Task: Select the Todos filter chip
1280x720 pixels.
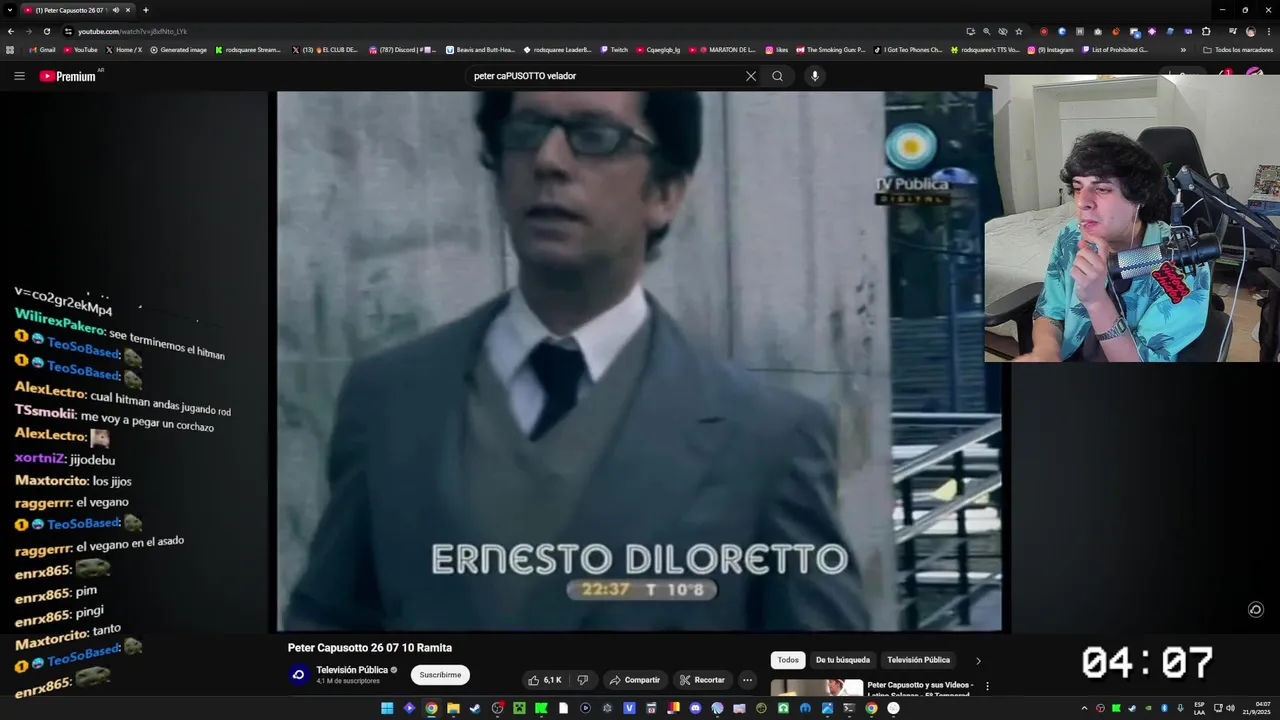Action: point(788,660)
